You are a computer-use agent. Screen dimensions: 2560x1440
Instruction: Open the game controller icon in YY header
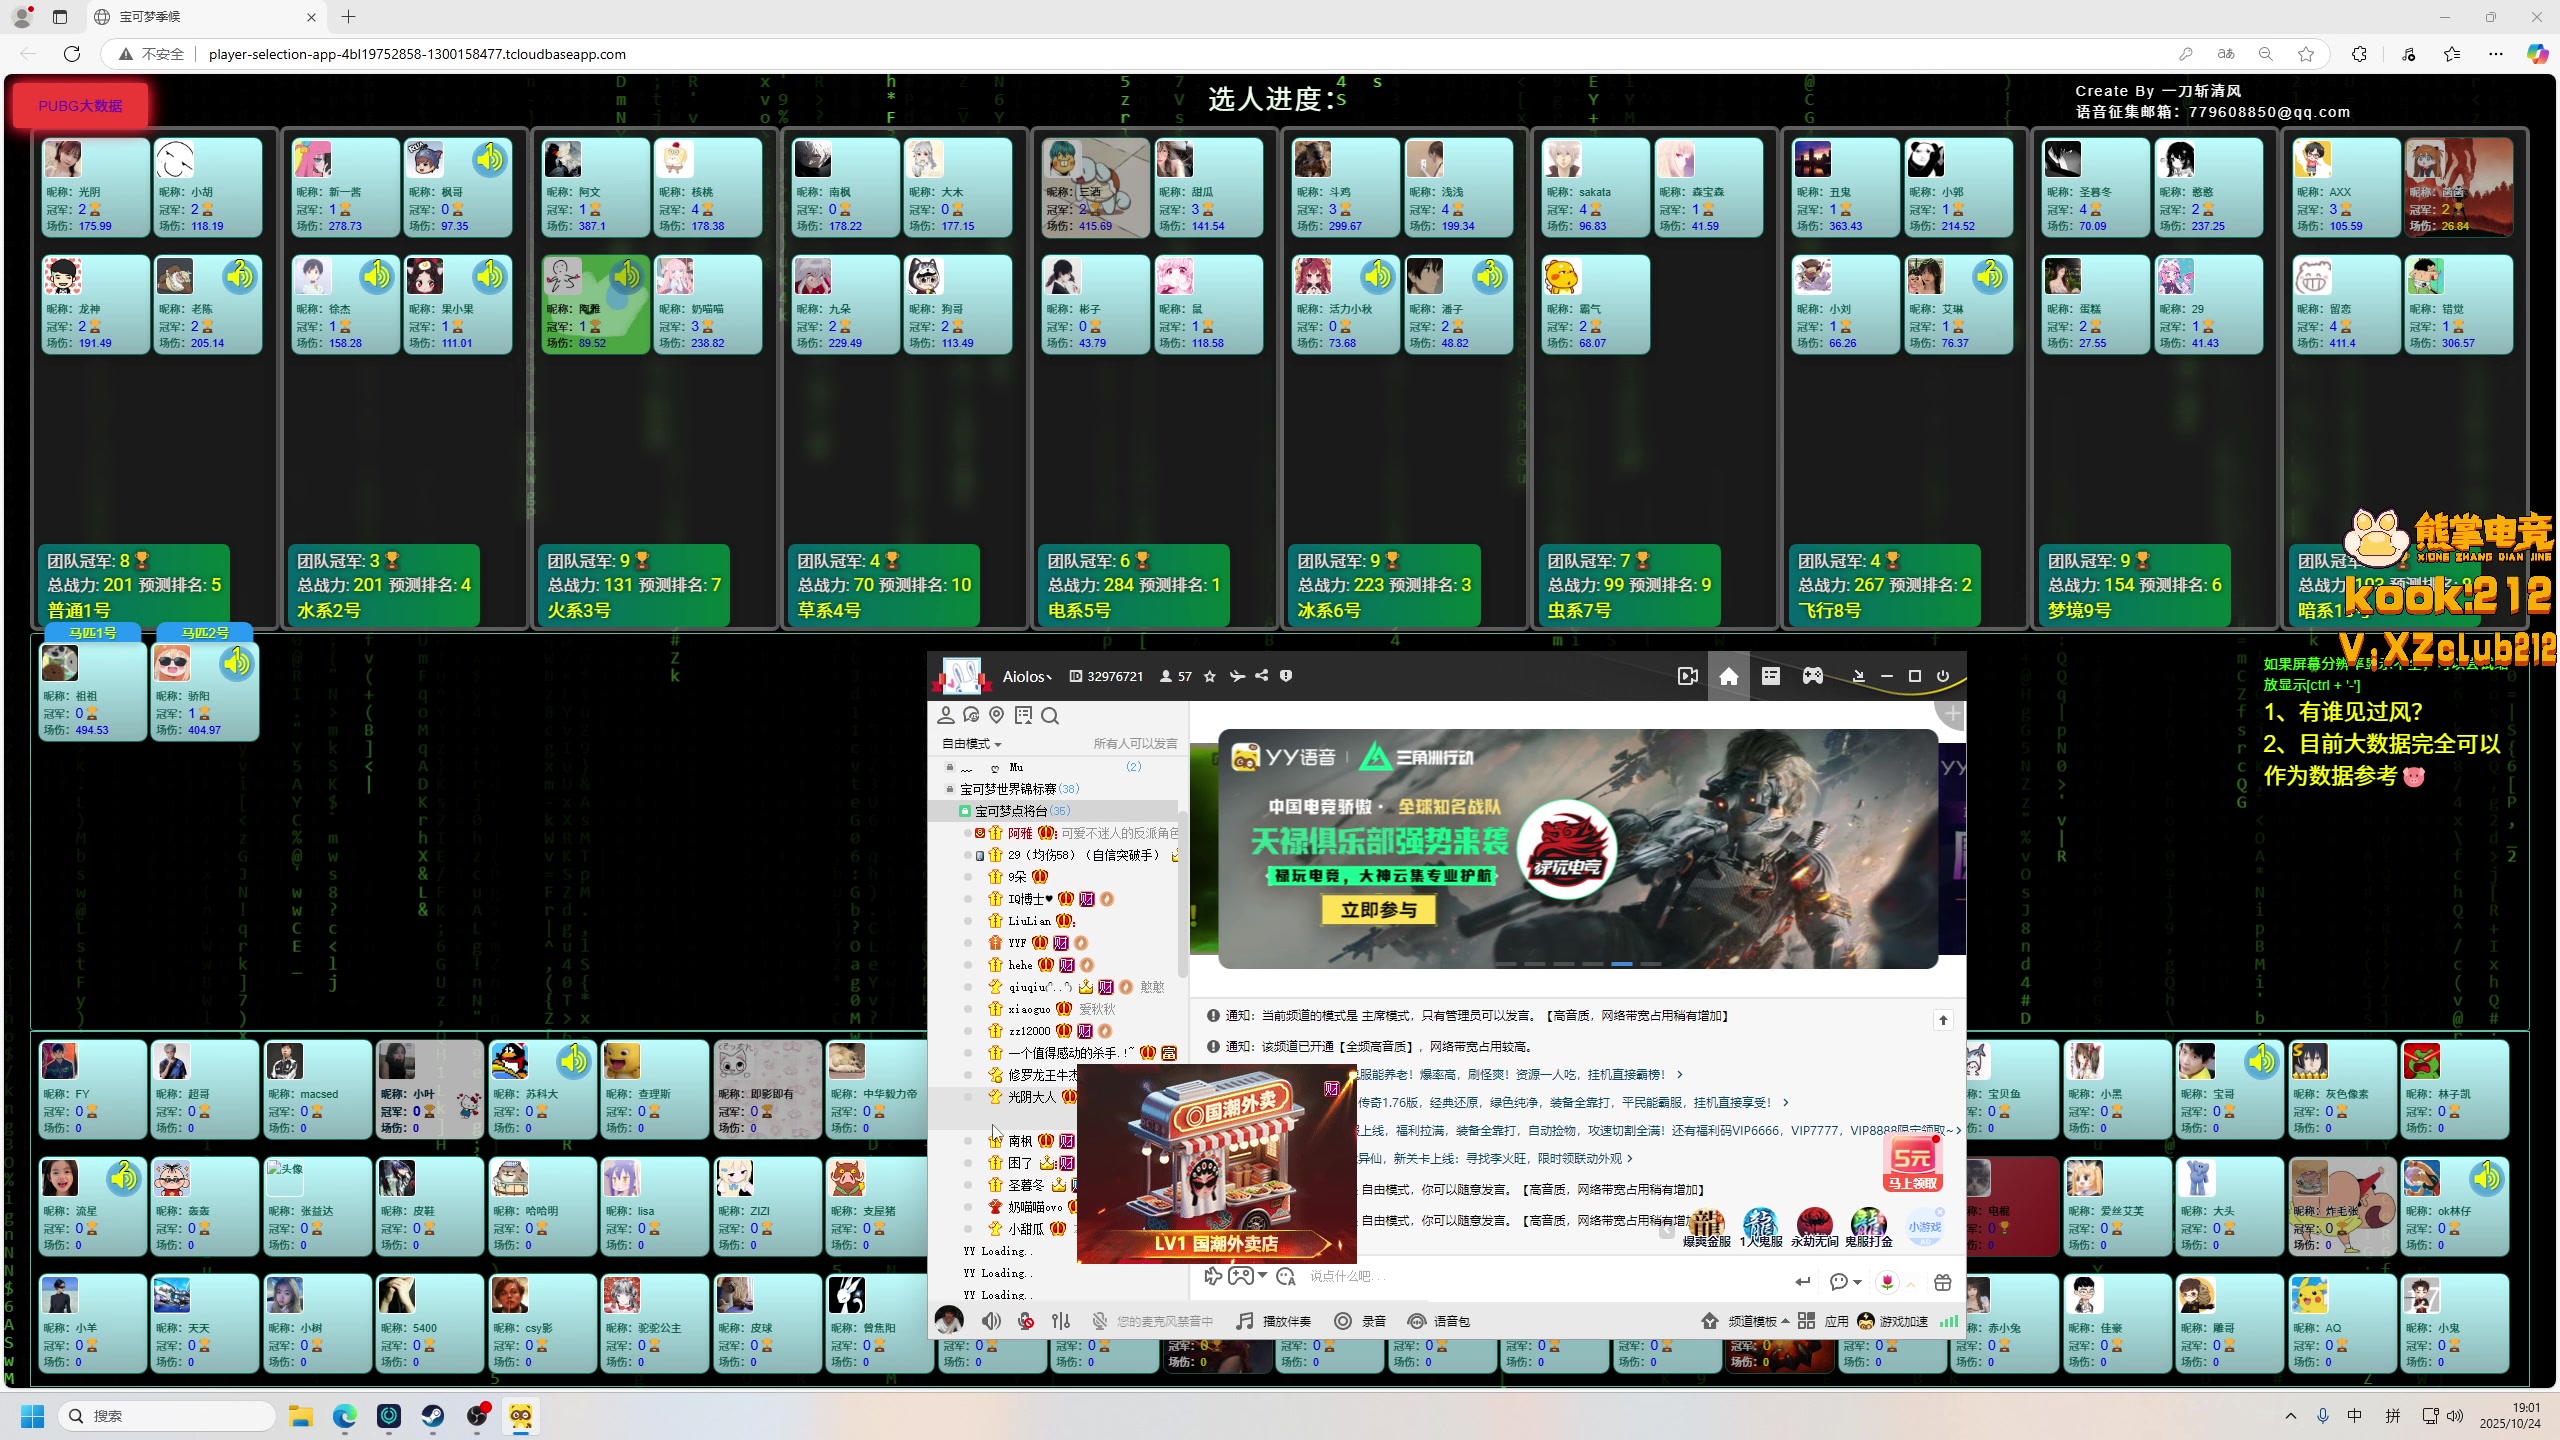1812,677
